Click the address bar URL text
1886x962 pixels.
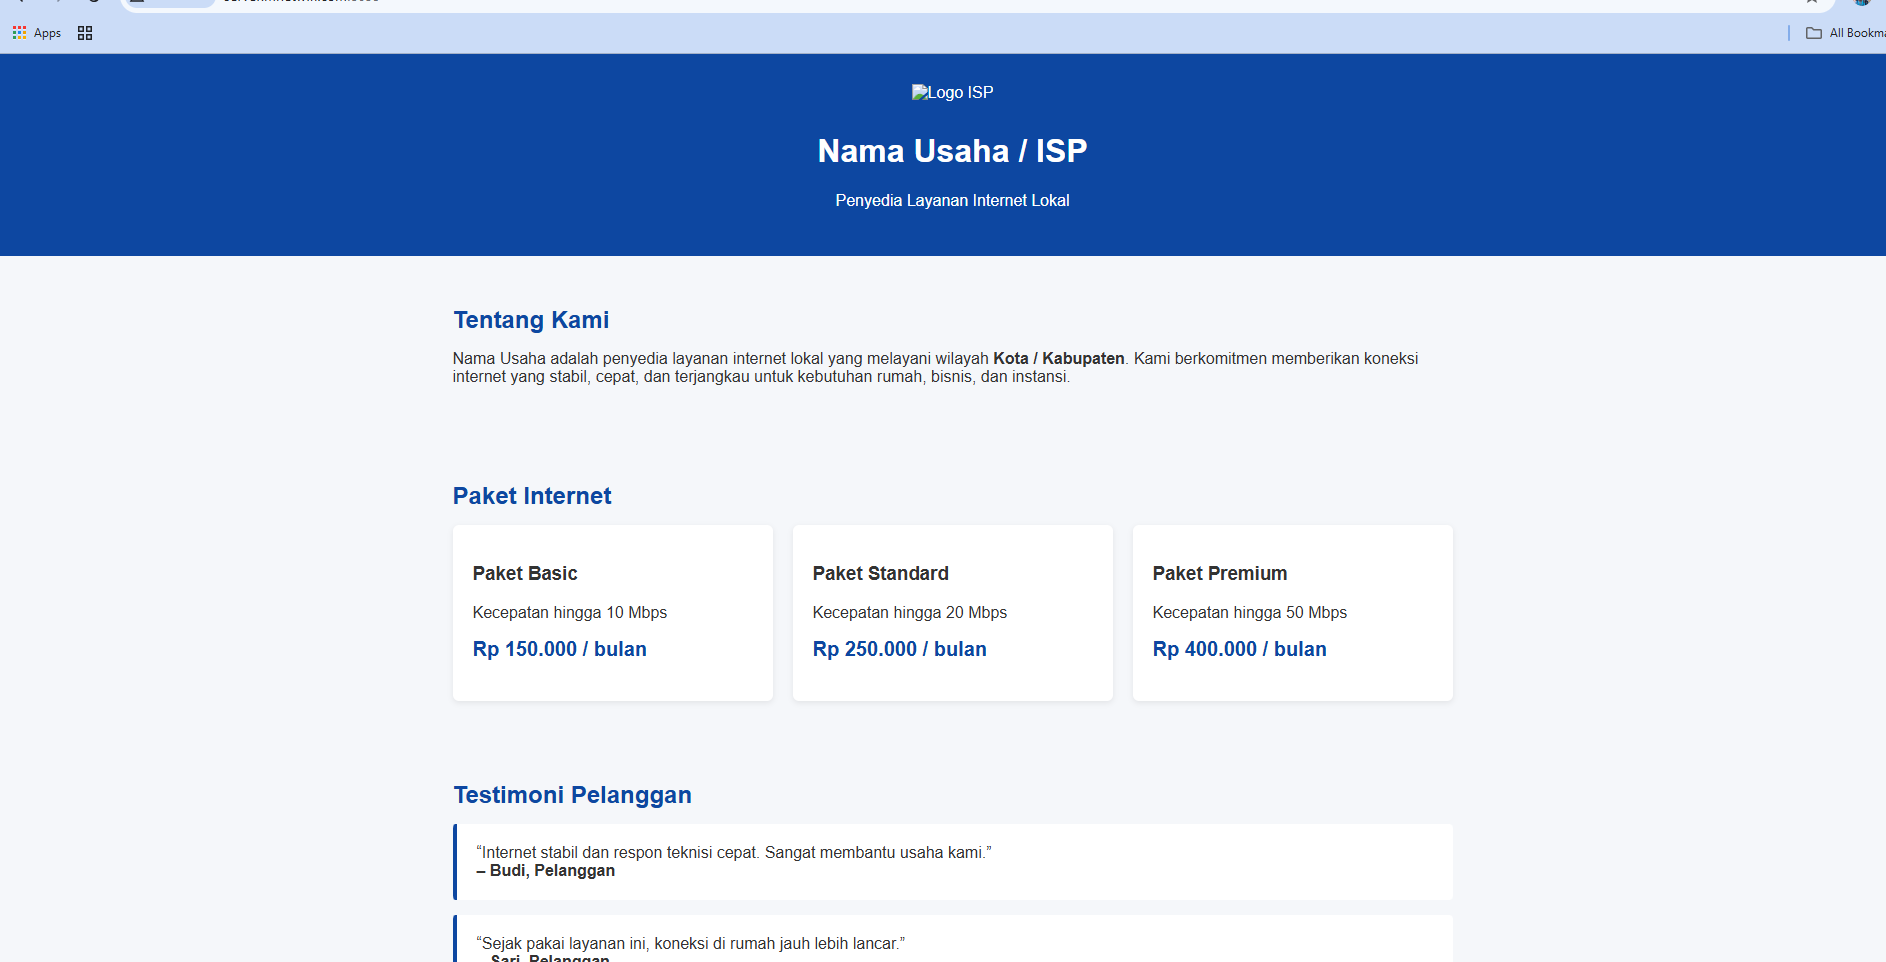[300, 1]
